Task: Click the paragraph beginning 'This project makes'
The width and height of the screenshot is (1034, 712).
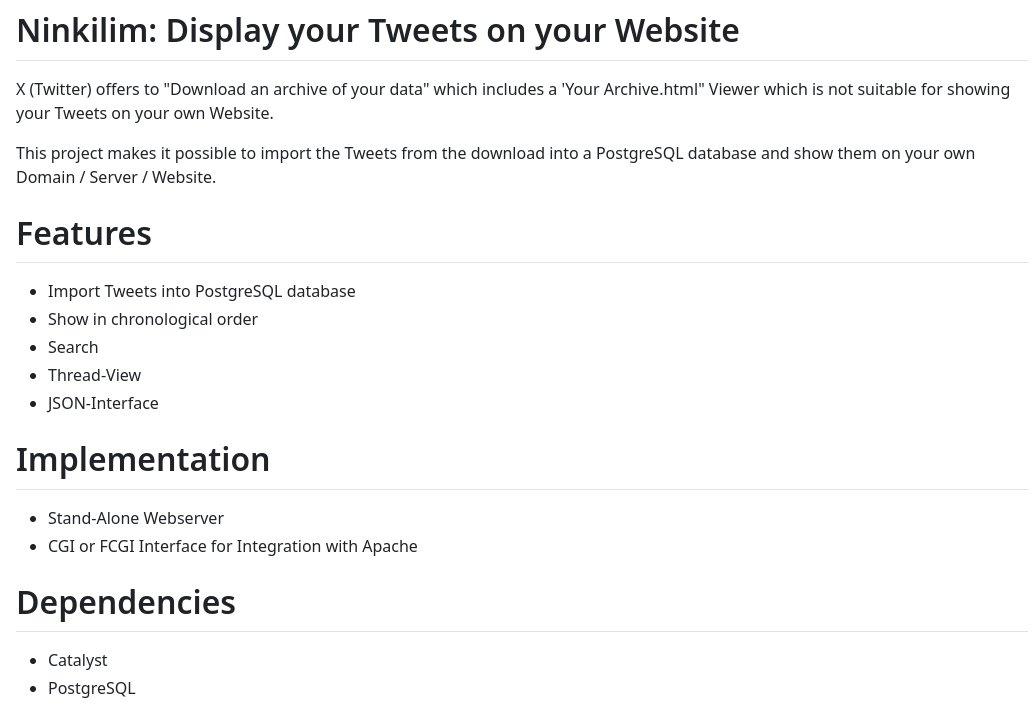Action: coord(496,165)
